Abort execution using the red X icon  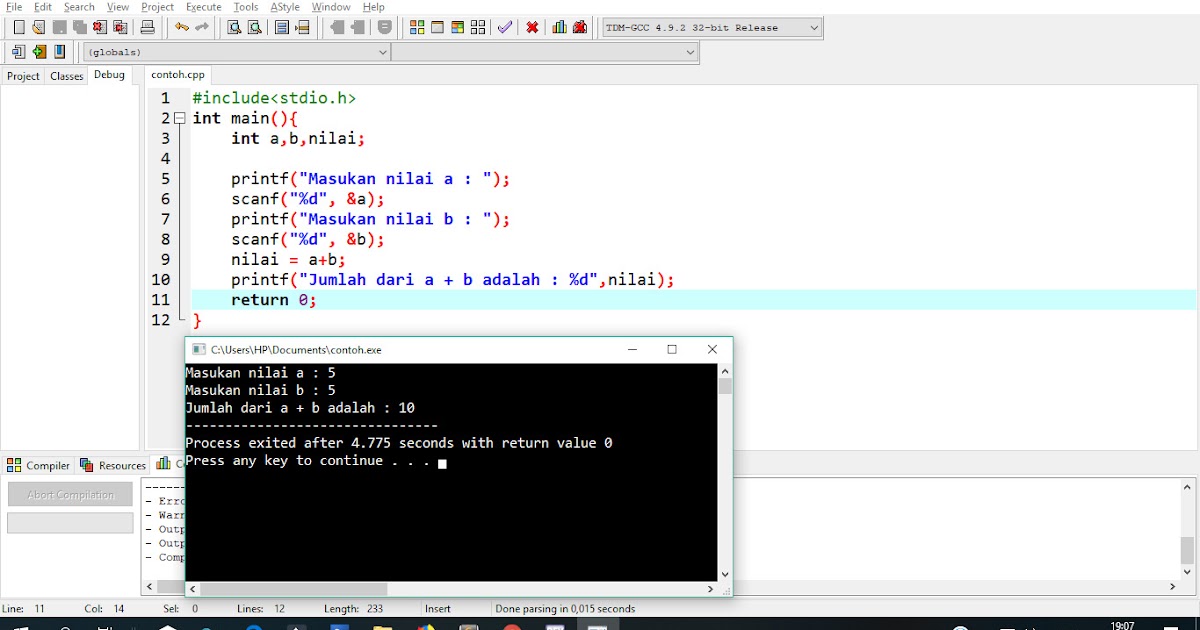pyautogui.click(x=532, y=27)
